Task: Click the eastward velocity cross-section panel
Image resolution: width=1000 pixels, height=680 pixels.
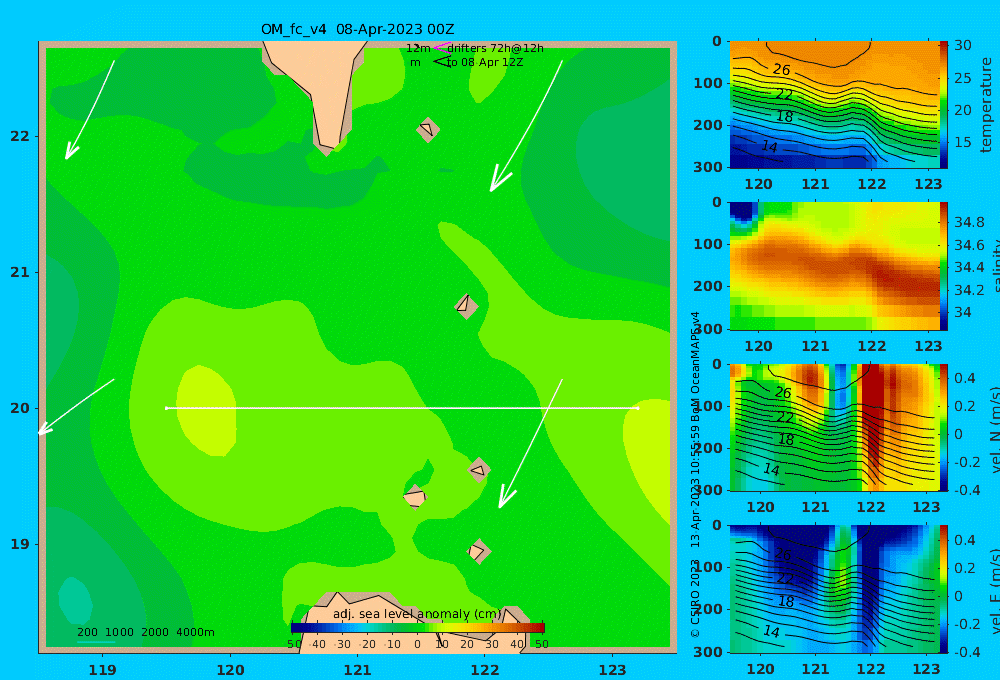Action: point(834,589)
